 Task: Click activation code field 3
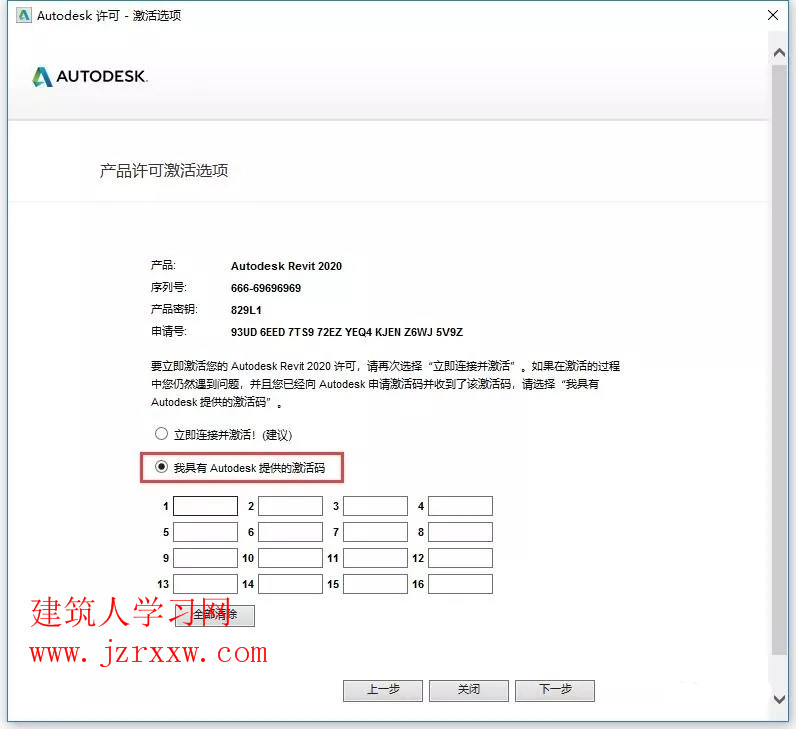click(375, 506)
